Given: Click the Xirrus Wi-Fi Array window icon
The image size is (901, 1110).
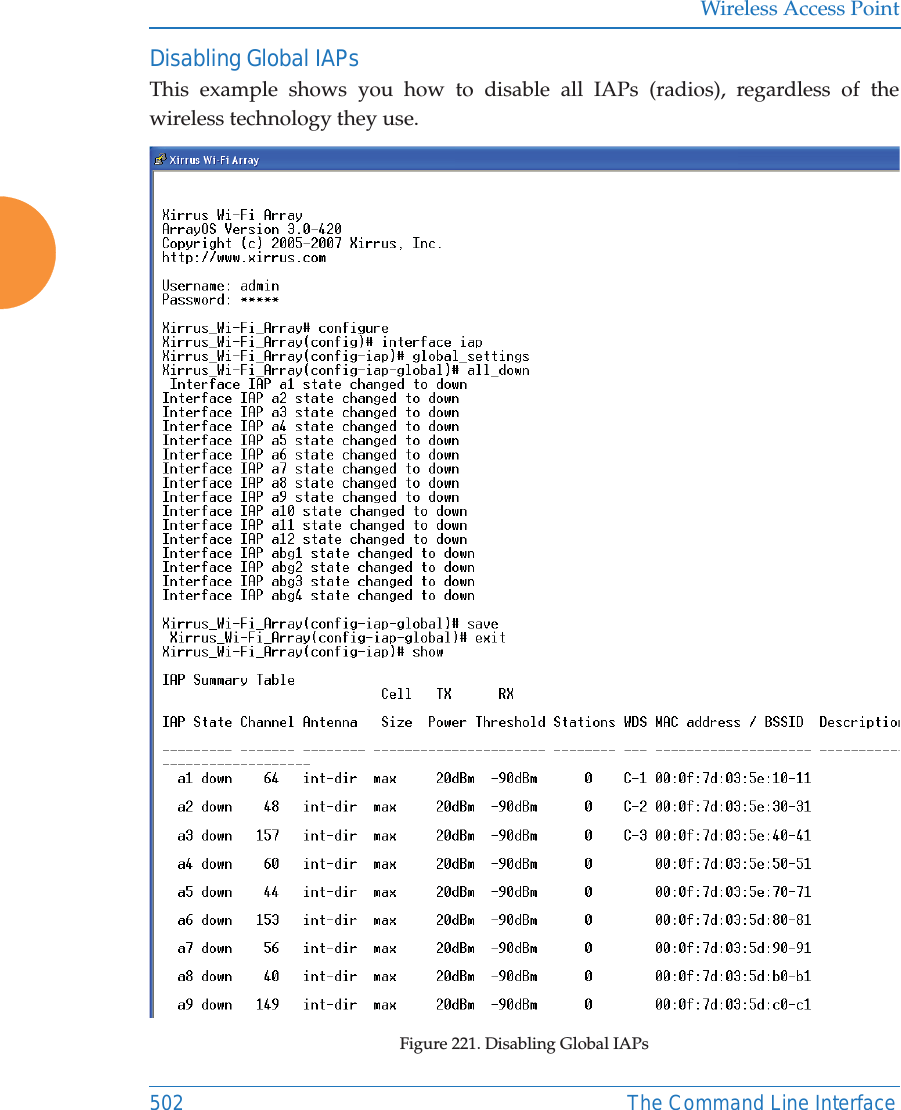Looking at the screenshot, I should point(160,159).
